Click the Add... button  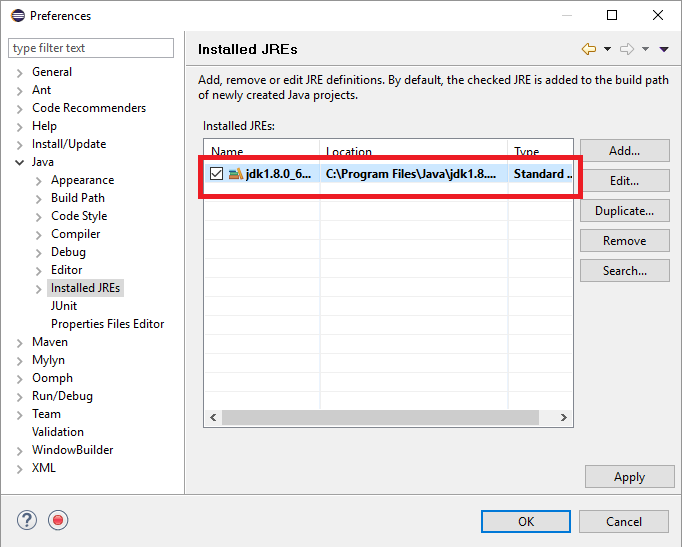tap(624, 150)
